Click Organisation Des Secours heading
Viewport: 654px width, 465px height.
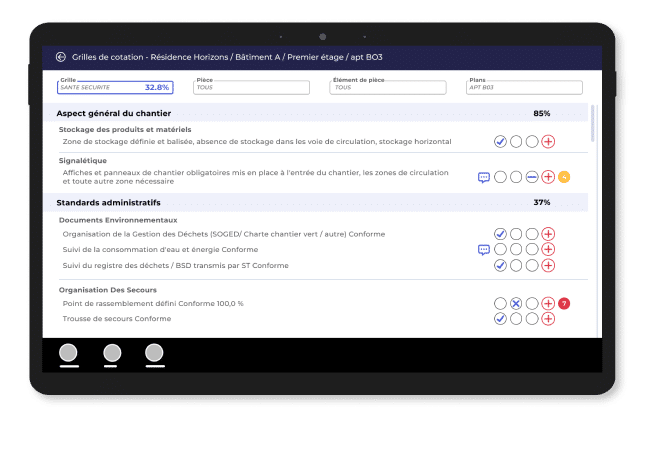(x=108, y=290)
